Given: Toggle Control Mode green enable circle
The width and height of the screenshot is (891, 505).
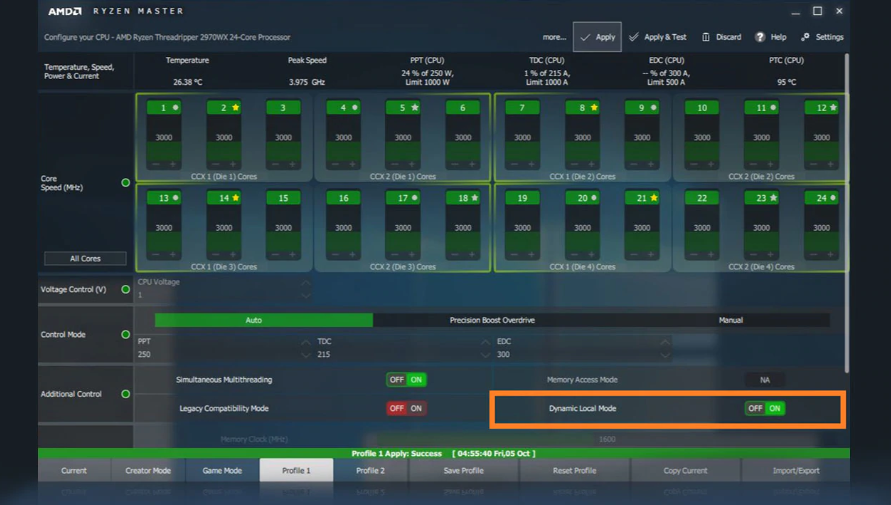Looking at the screenshot, I should 126,335.
